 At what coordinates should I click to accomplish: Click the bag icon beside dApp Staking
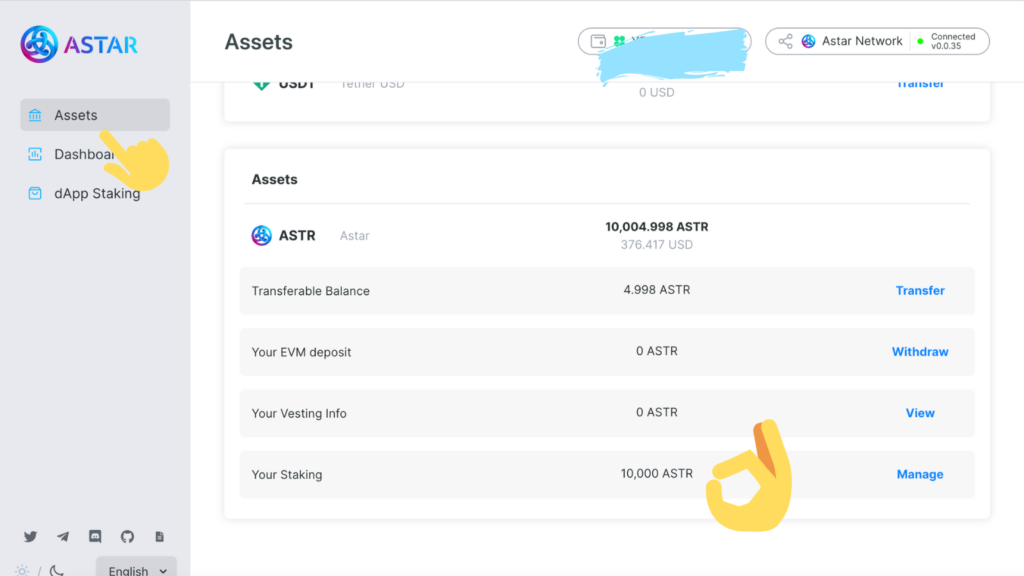tap(35, 193)
